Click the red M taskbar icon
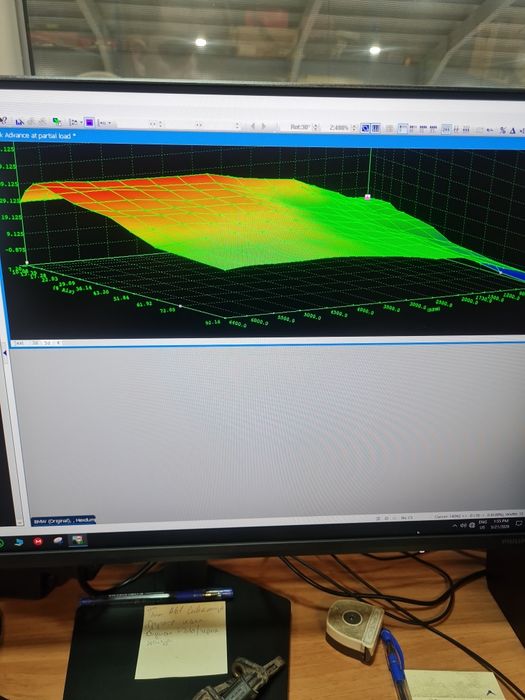 click(x=38, y=542)
